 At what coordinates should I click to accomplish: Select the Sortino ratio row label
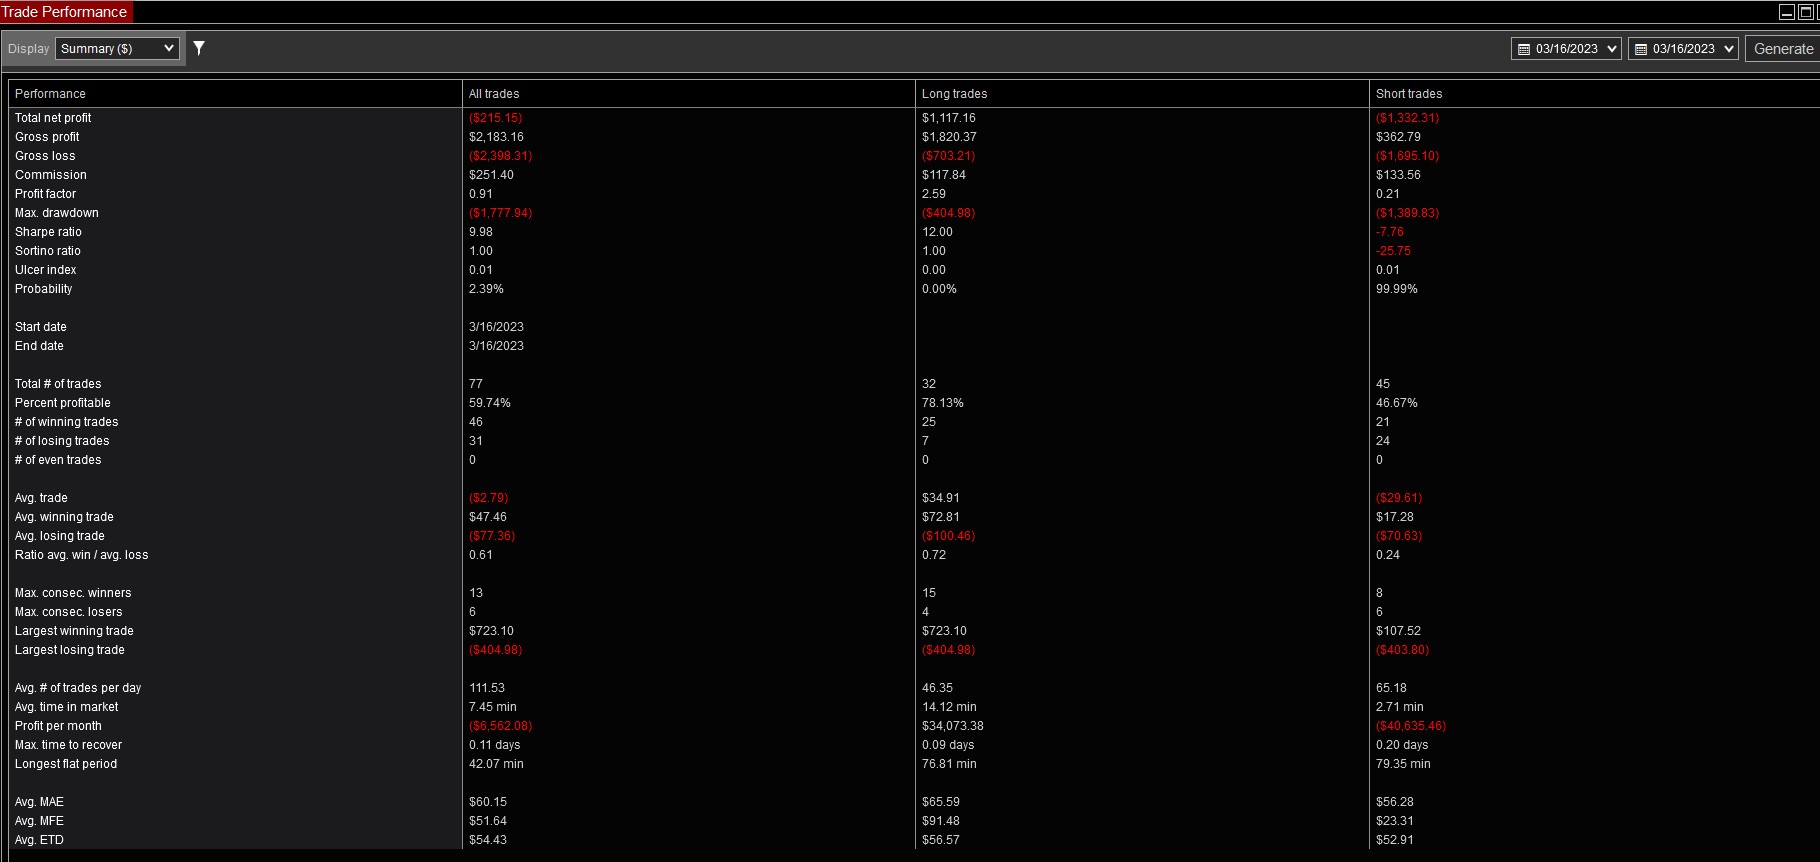tap(48, 251)
